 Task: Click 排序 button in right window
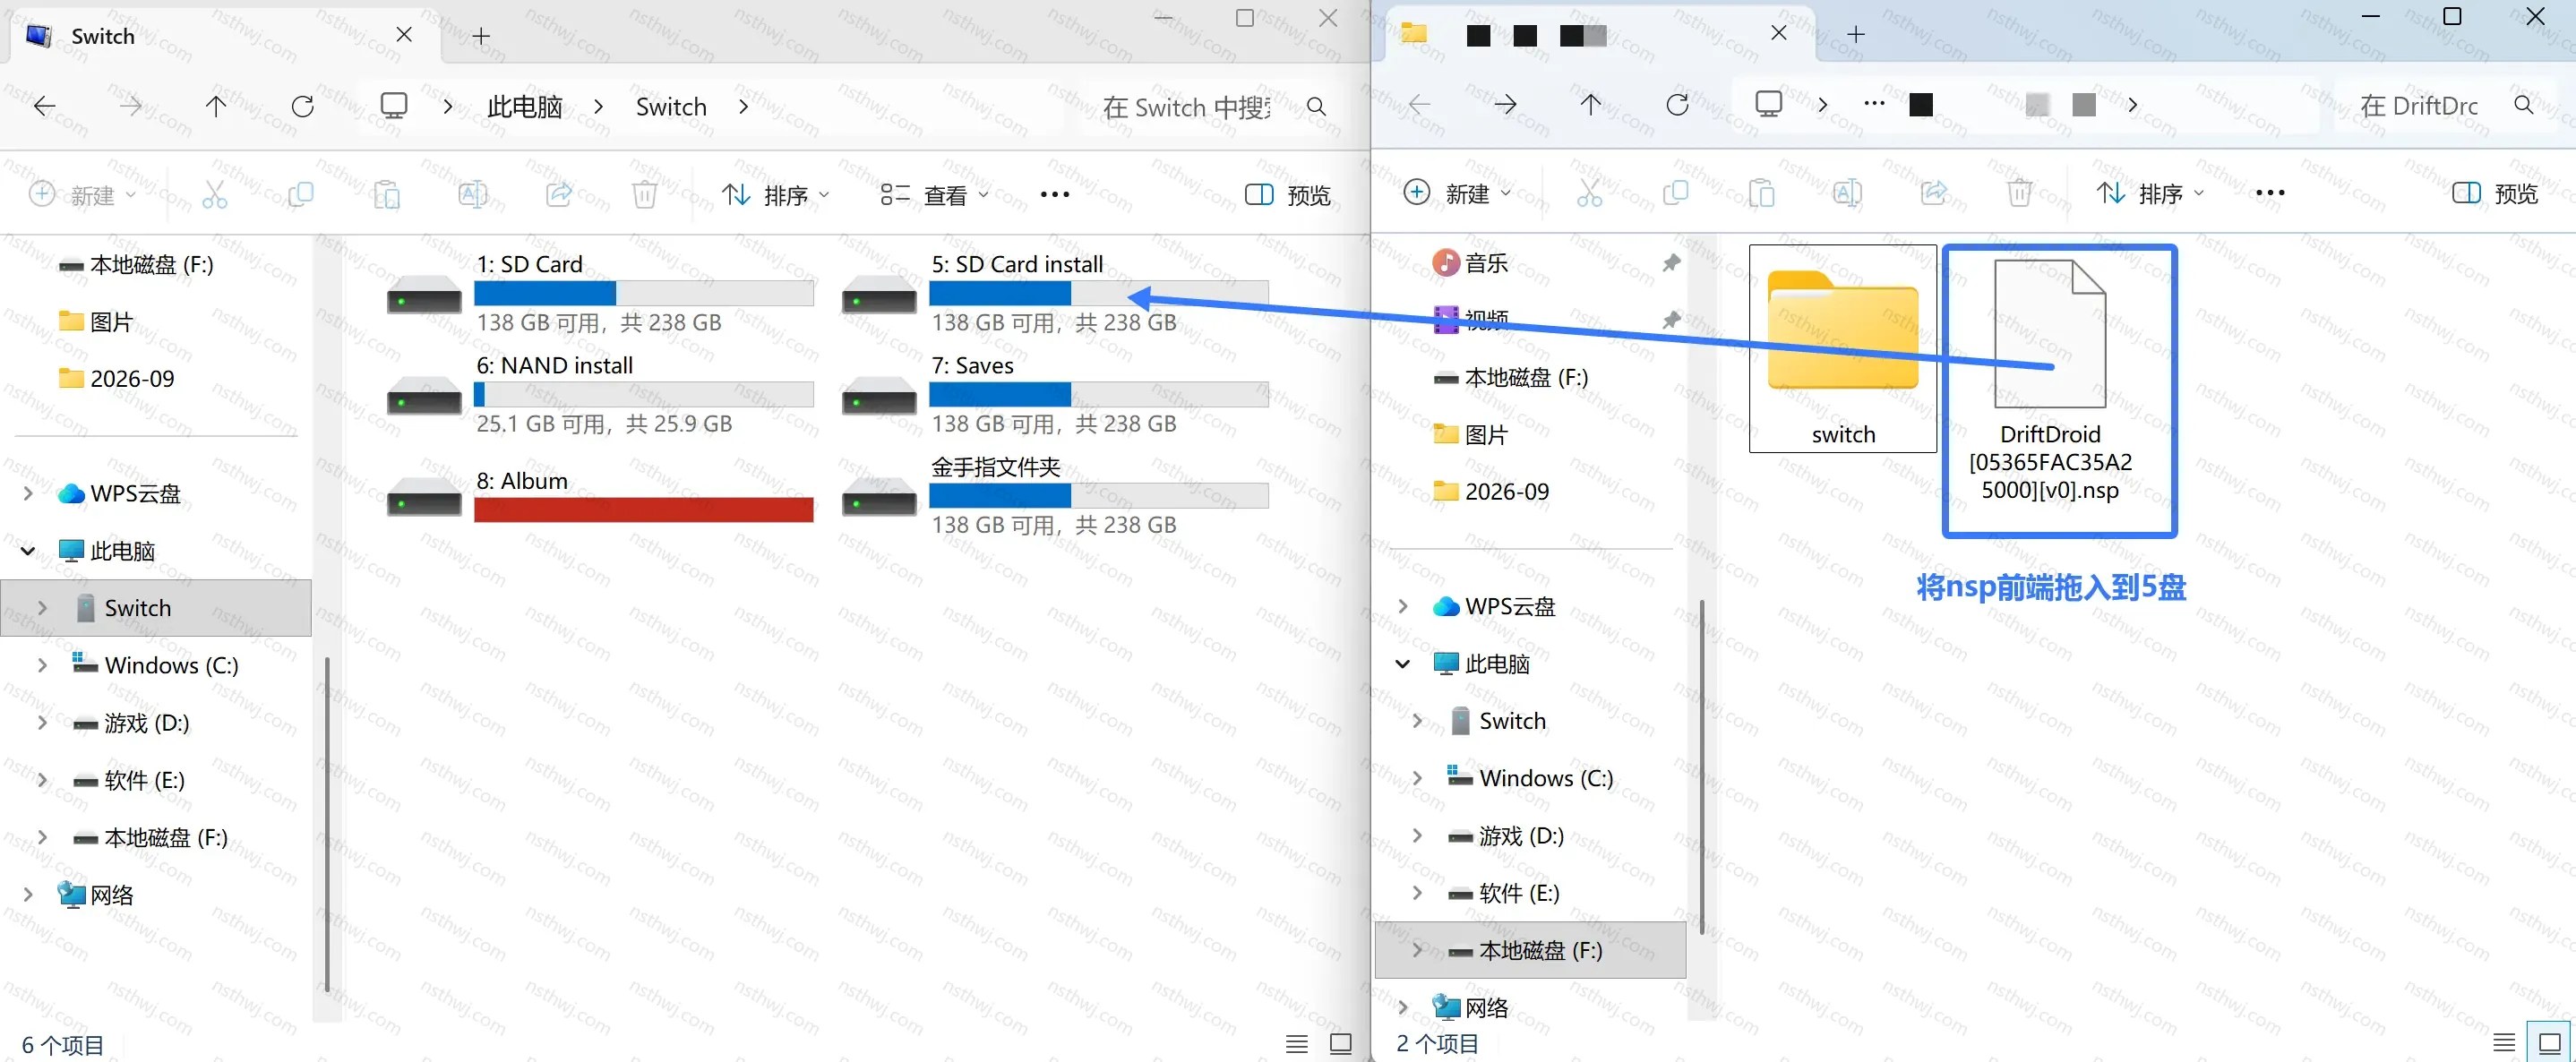pos(2150,193)
